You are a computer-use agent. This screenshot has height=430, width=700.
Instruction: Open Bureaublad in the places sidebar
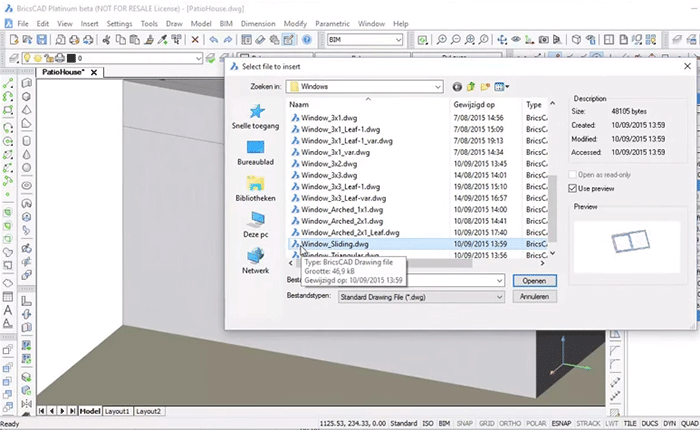(x=255, y=153)
